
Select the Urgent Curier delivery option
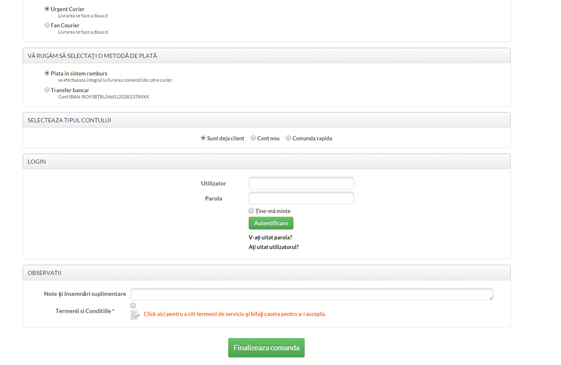[x=47, y=9]
